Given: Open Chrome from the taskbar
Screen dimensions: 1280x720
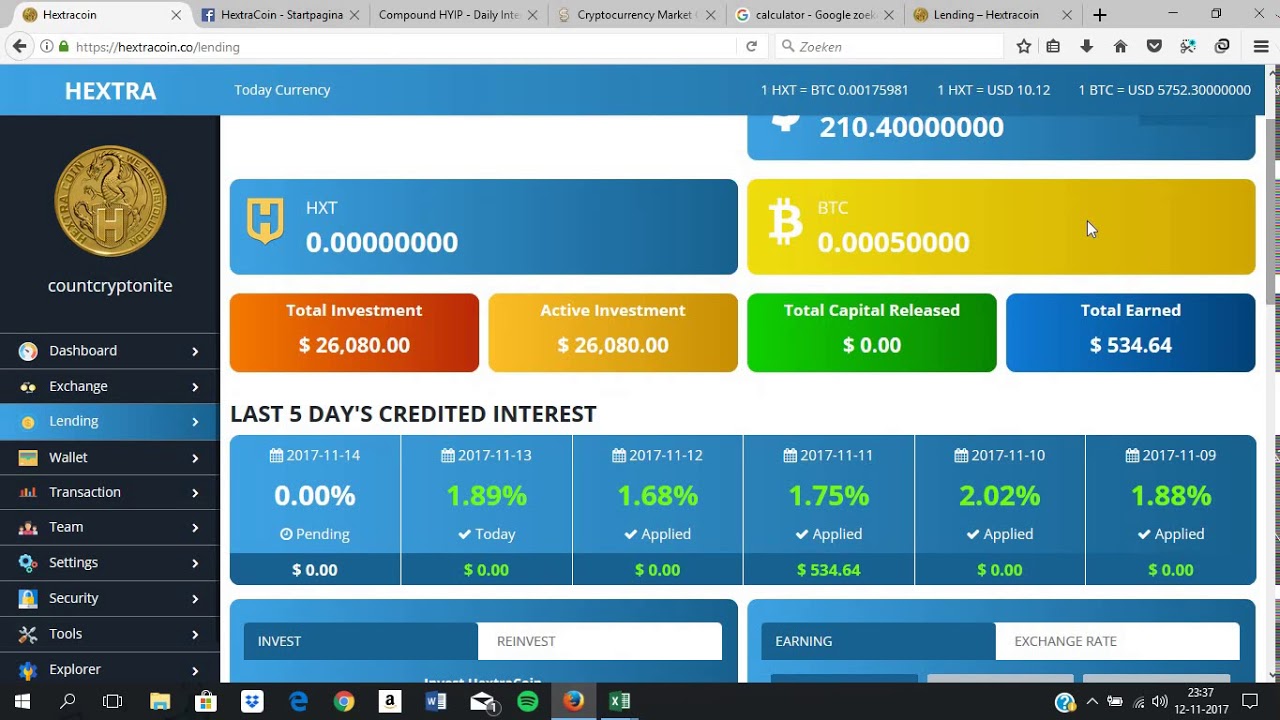Looking at the screenshot, I should coord(344,701).
